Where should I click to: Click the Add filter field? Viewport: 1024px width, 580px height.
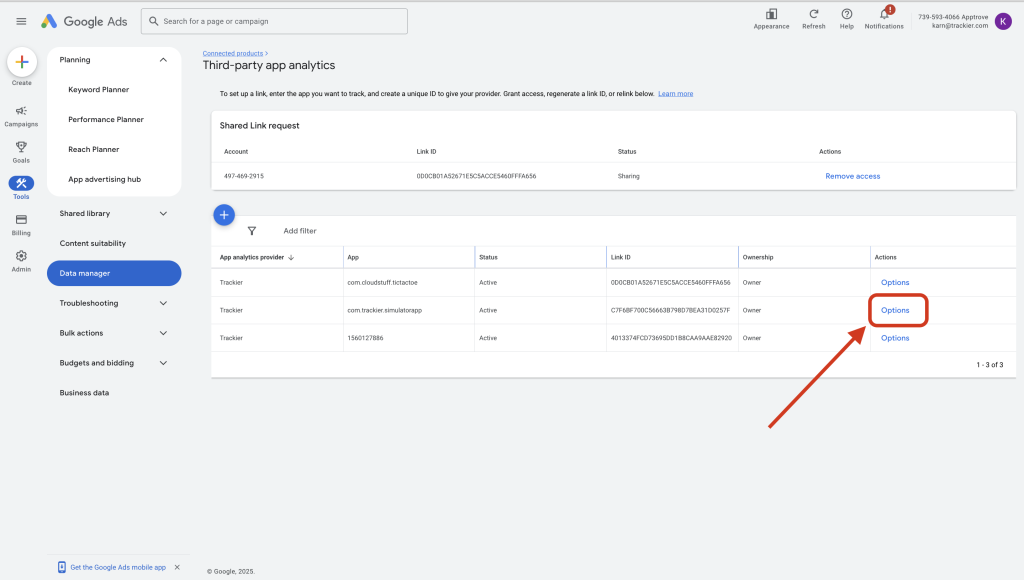(x=300, y=231)
